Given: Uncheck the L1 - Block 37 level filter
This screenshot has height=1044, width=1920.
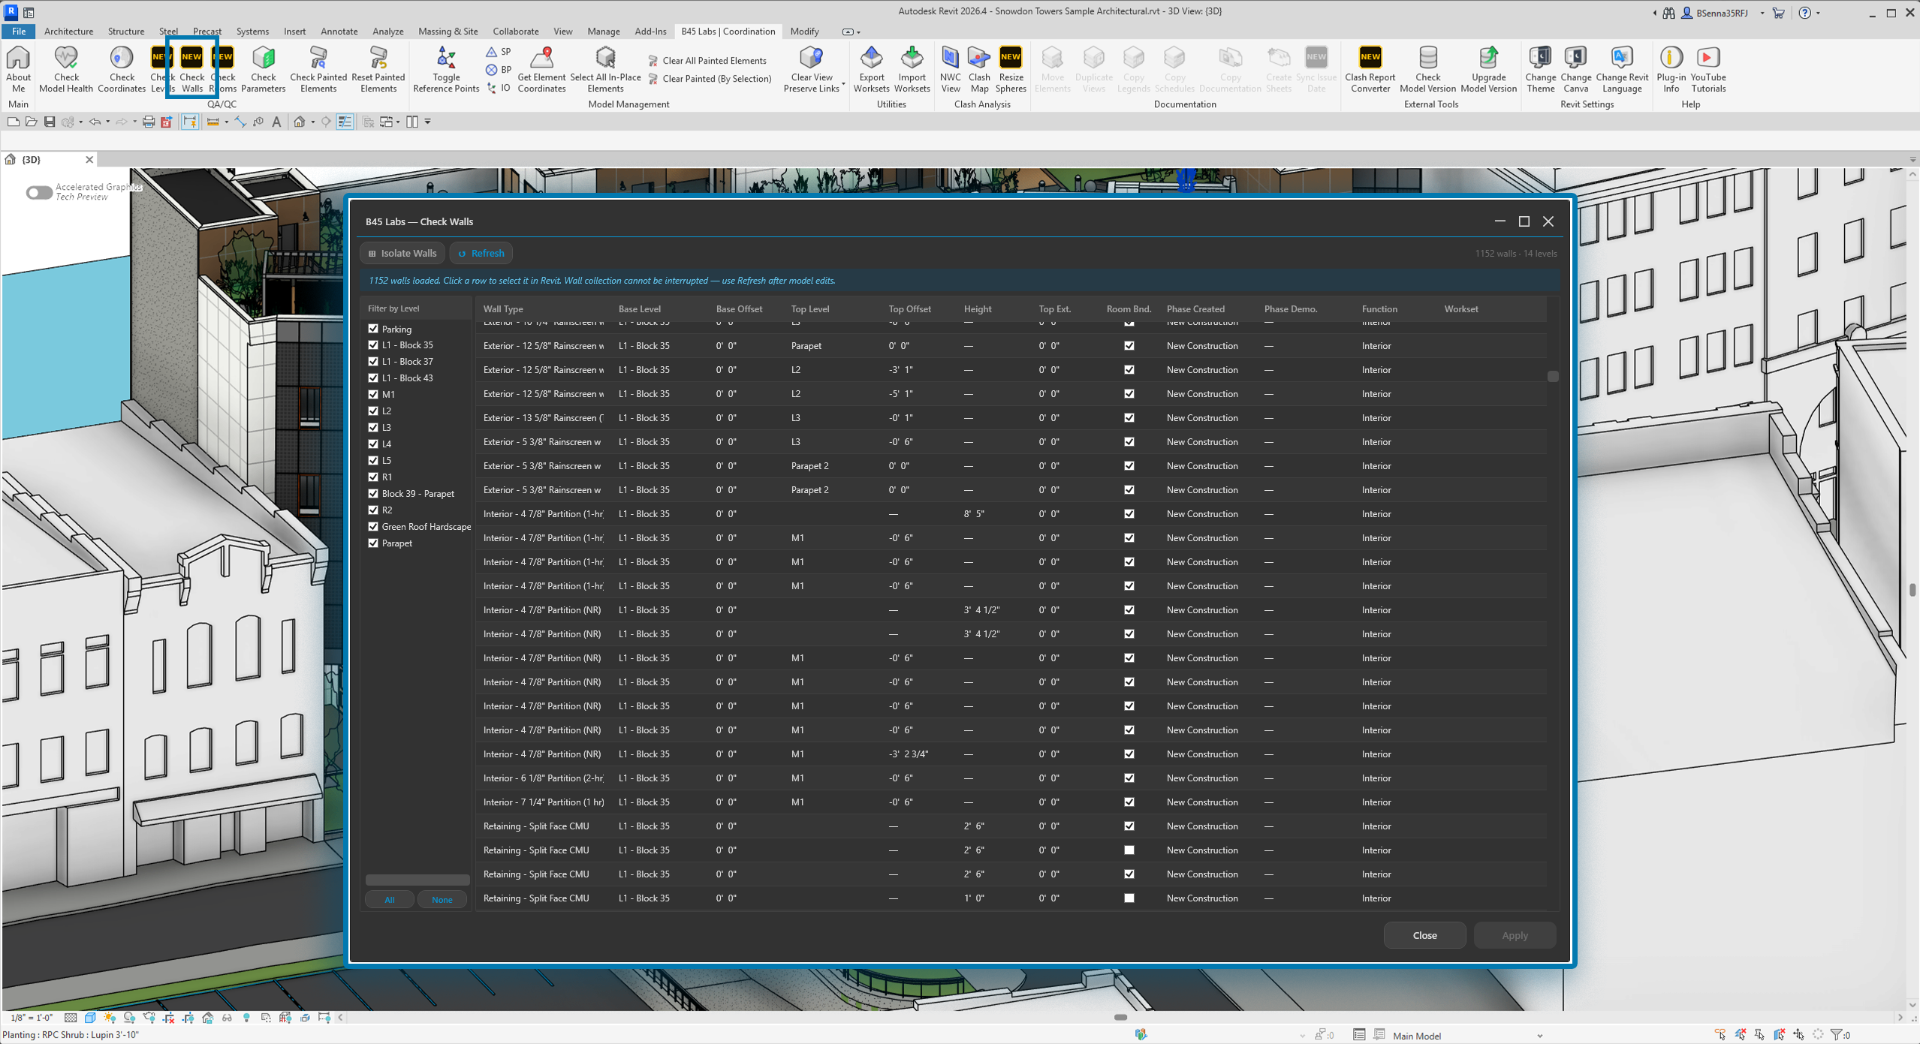Looking at the screenshot, I should click(x=373, y=361).
